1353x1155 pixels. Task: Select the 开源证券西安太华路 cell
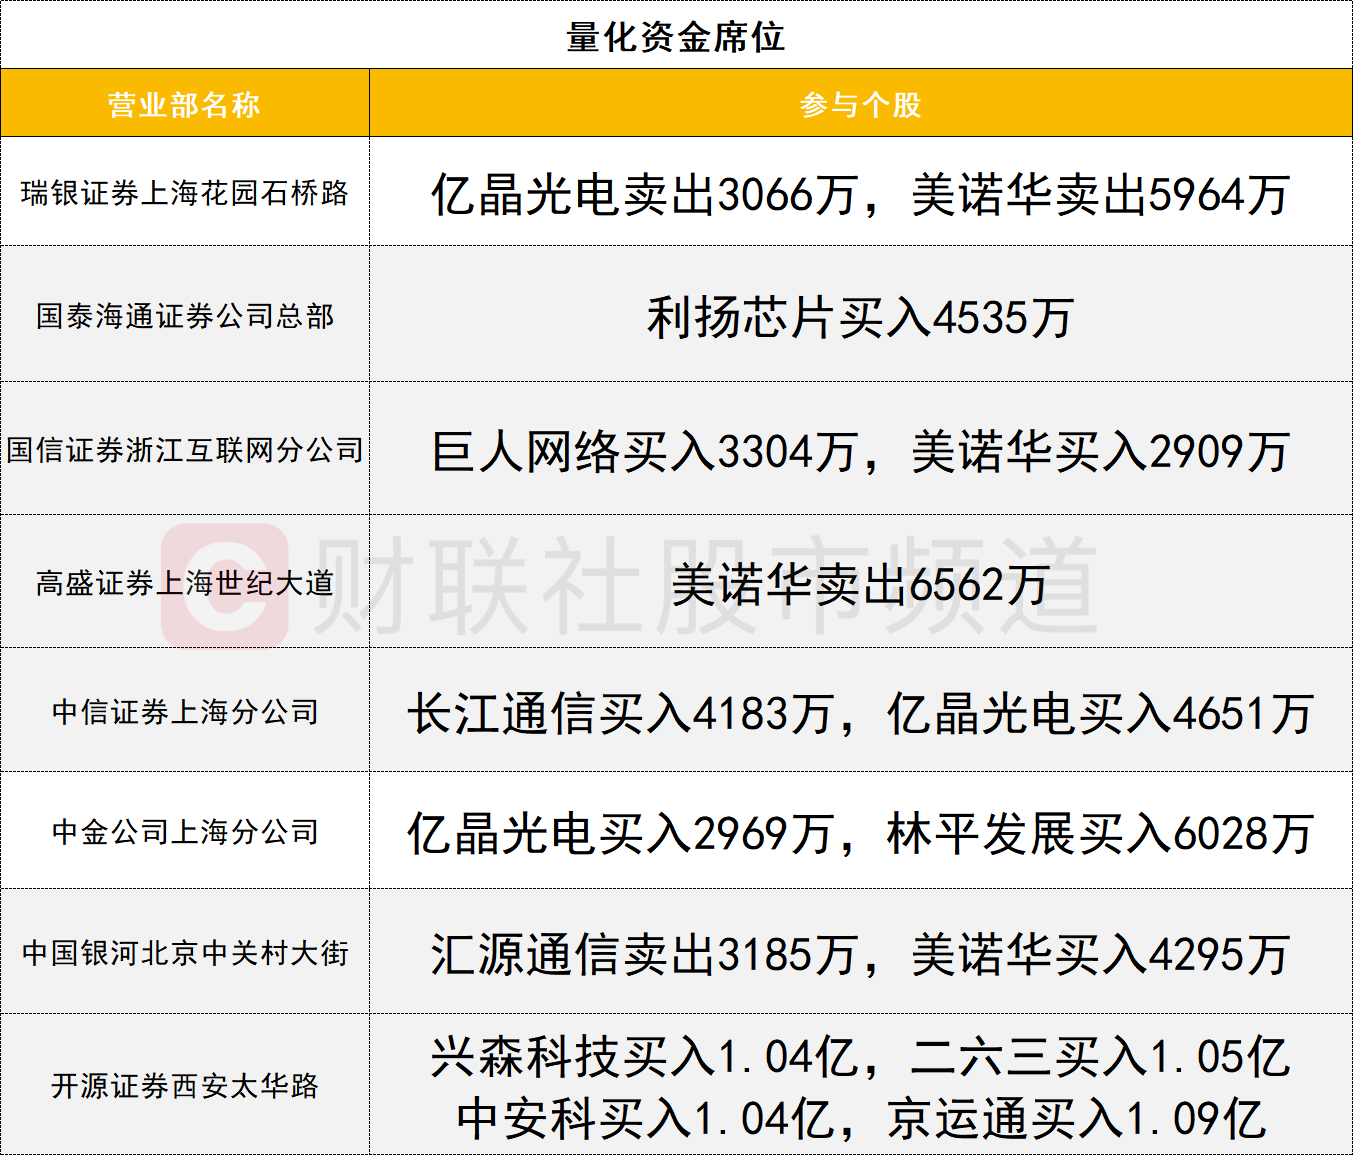185,1085
